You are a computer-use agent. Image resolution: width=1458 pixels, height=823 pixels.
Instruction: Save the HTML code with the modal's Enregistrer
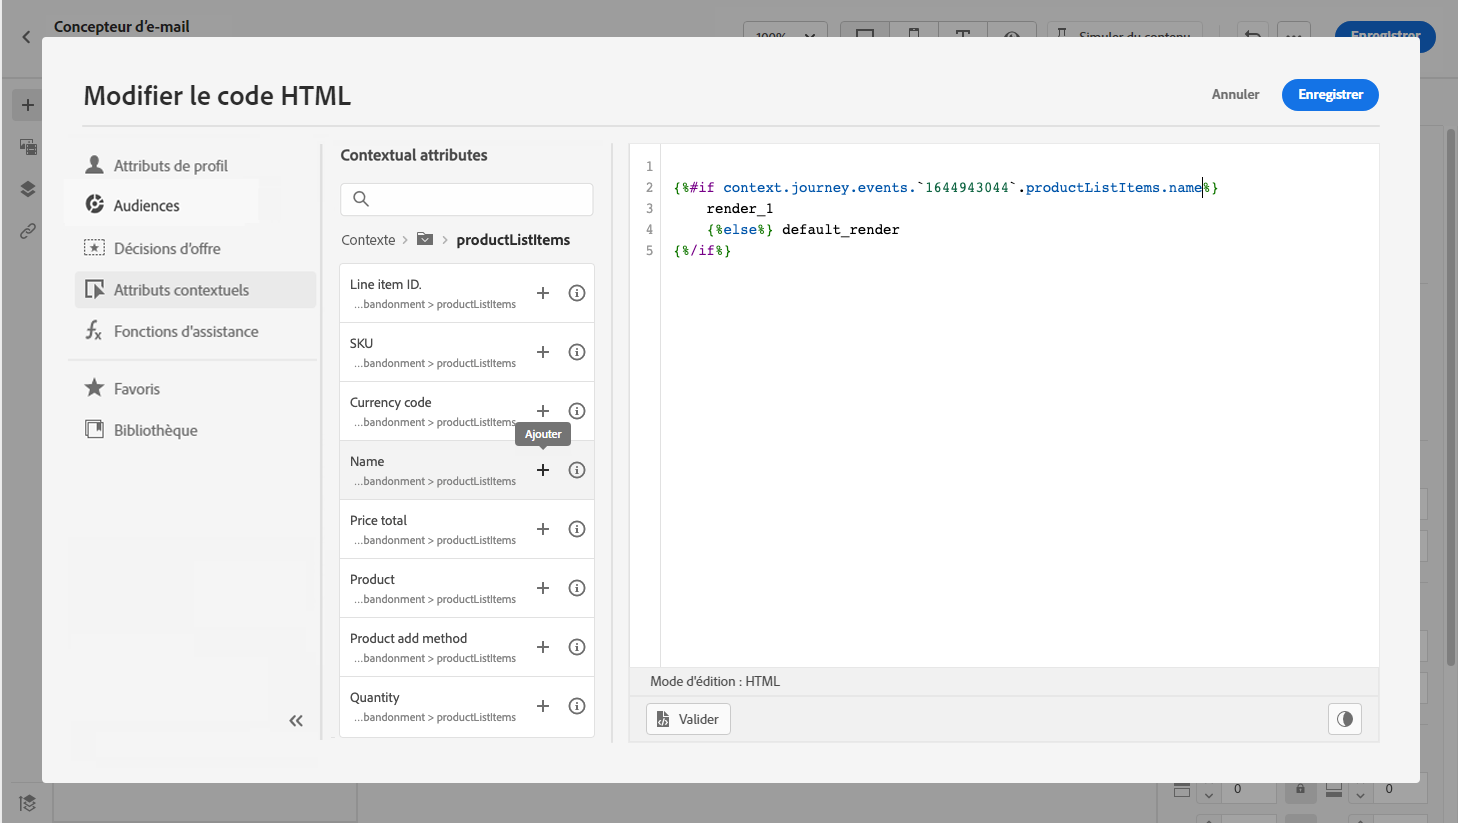1330,95
